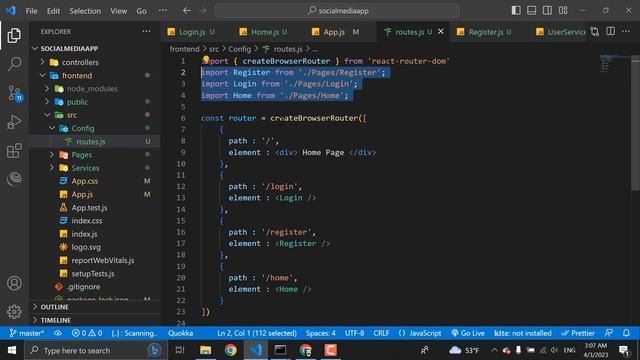Split the editor to the right

point(611,31)
